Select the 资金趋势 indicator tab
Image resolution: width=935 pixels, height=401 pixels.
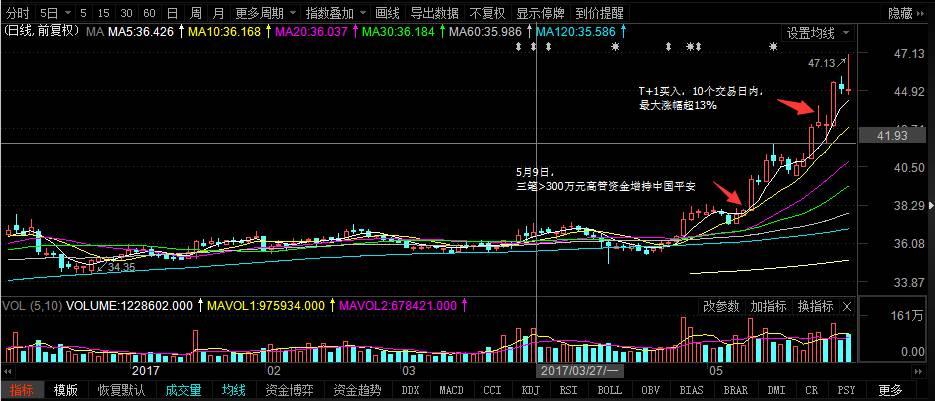(357, 390)
